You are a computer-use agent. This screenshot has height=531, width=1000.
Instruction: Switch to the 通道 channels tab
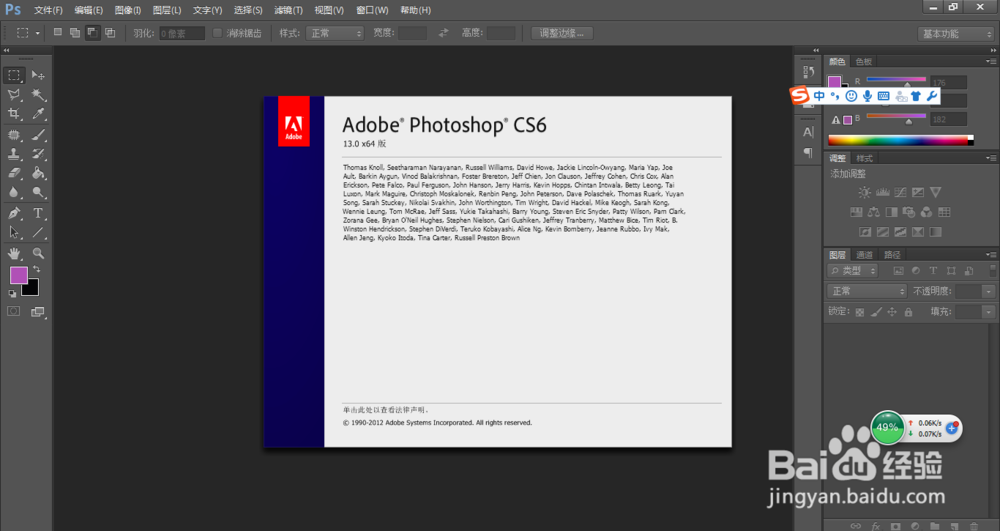[864, 255]
